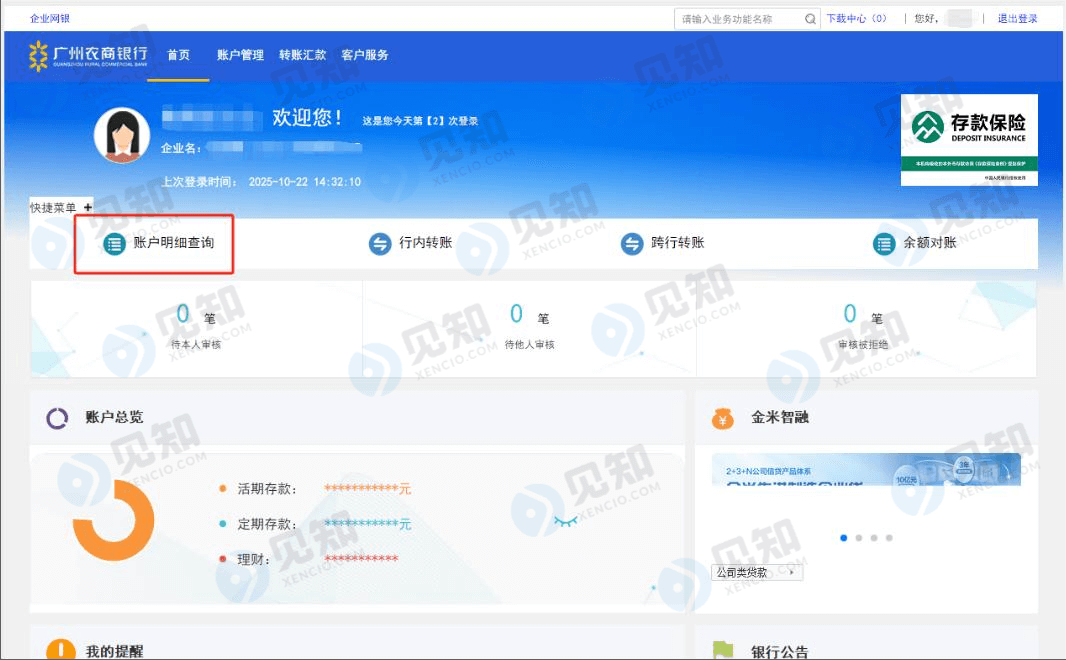The image size is (1066, 660).
Task: Click the Guangzhou Rural Commercial Bank logo
Action: tap(88, 55)
